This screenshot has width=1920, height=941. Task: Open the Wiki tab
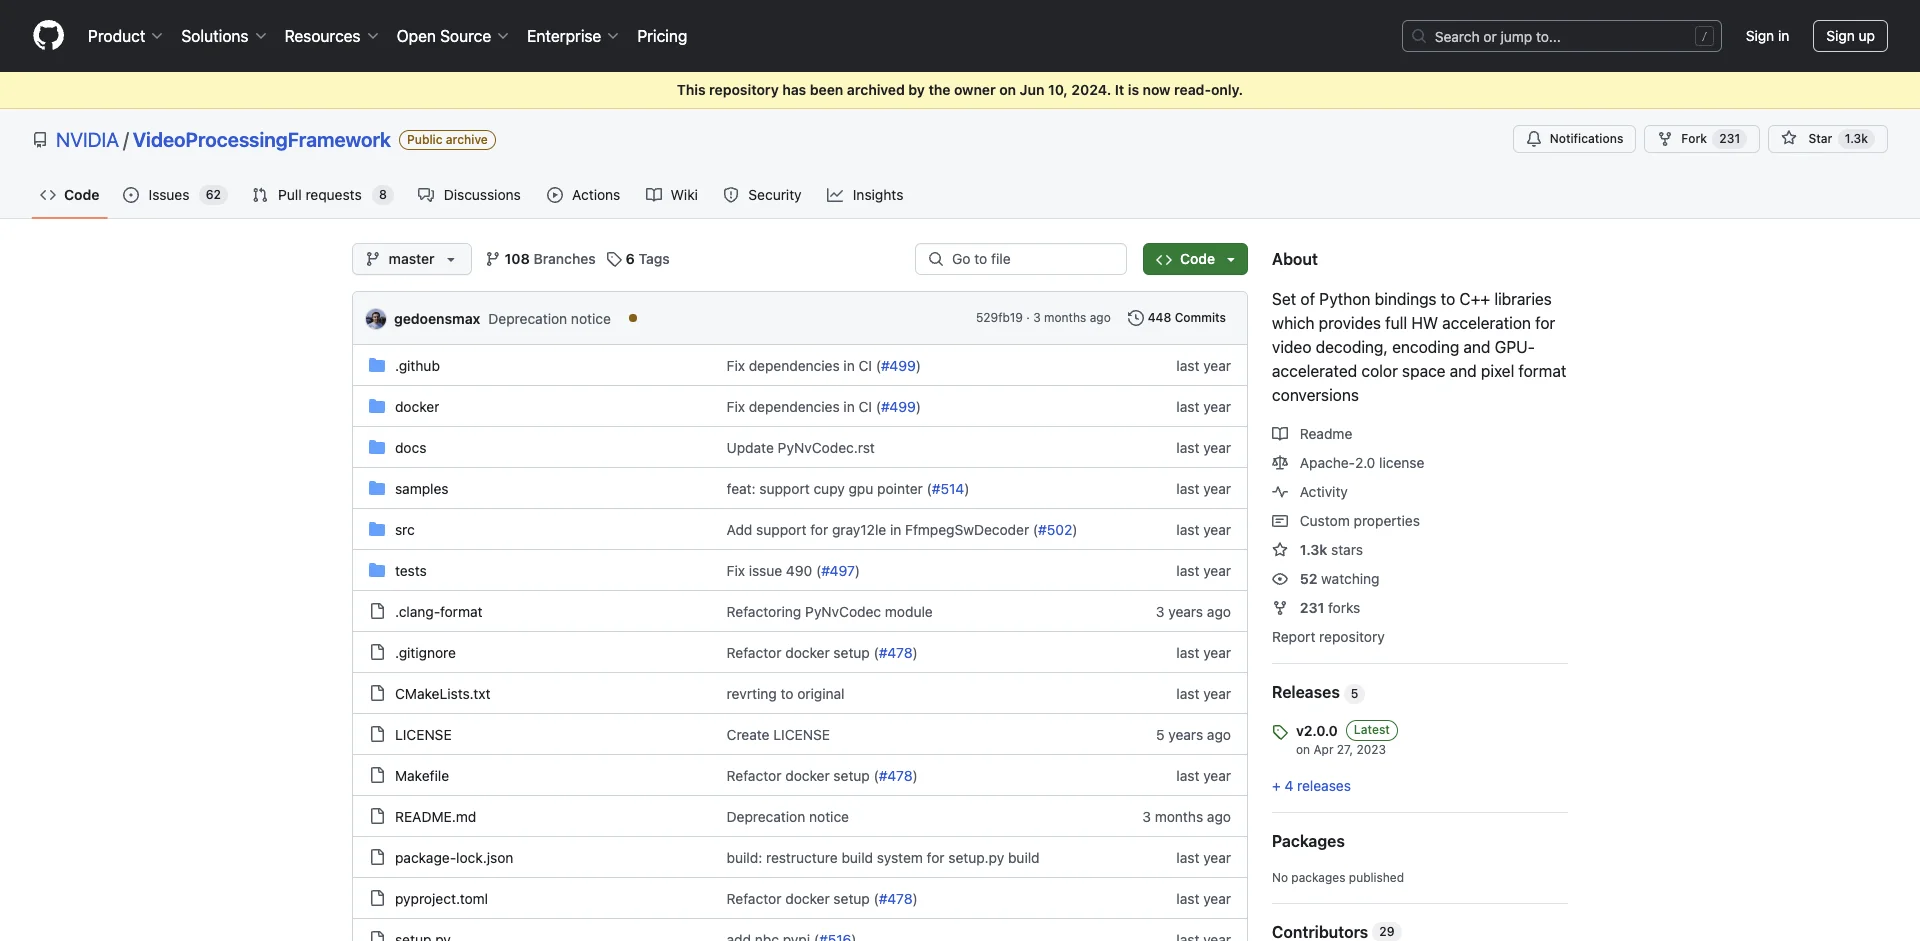pos(672,195)
